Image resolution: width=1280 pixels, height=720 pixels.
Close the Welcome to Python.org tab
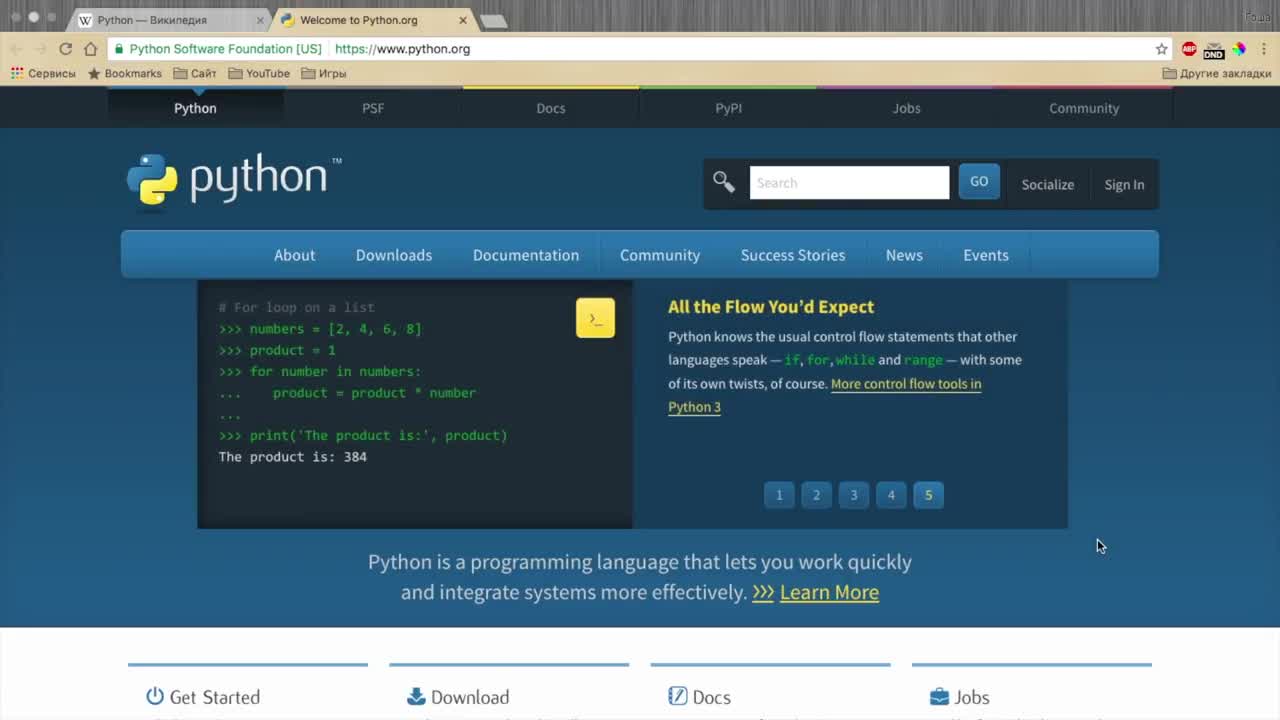click(x=463, y=20)
